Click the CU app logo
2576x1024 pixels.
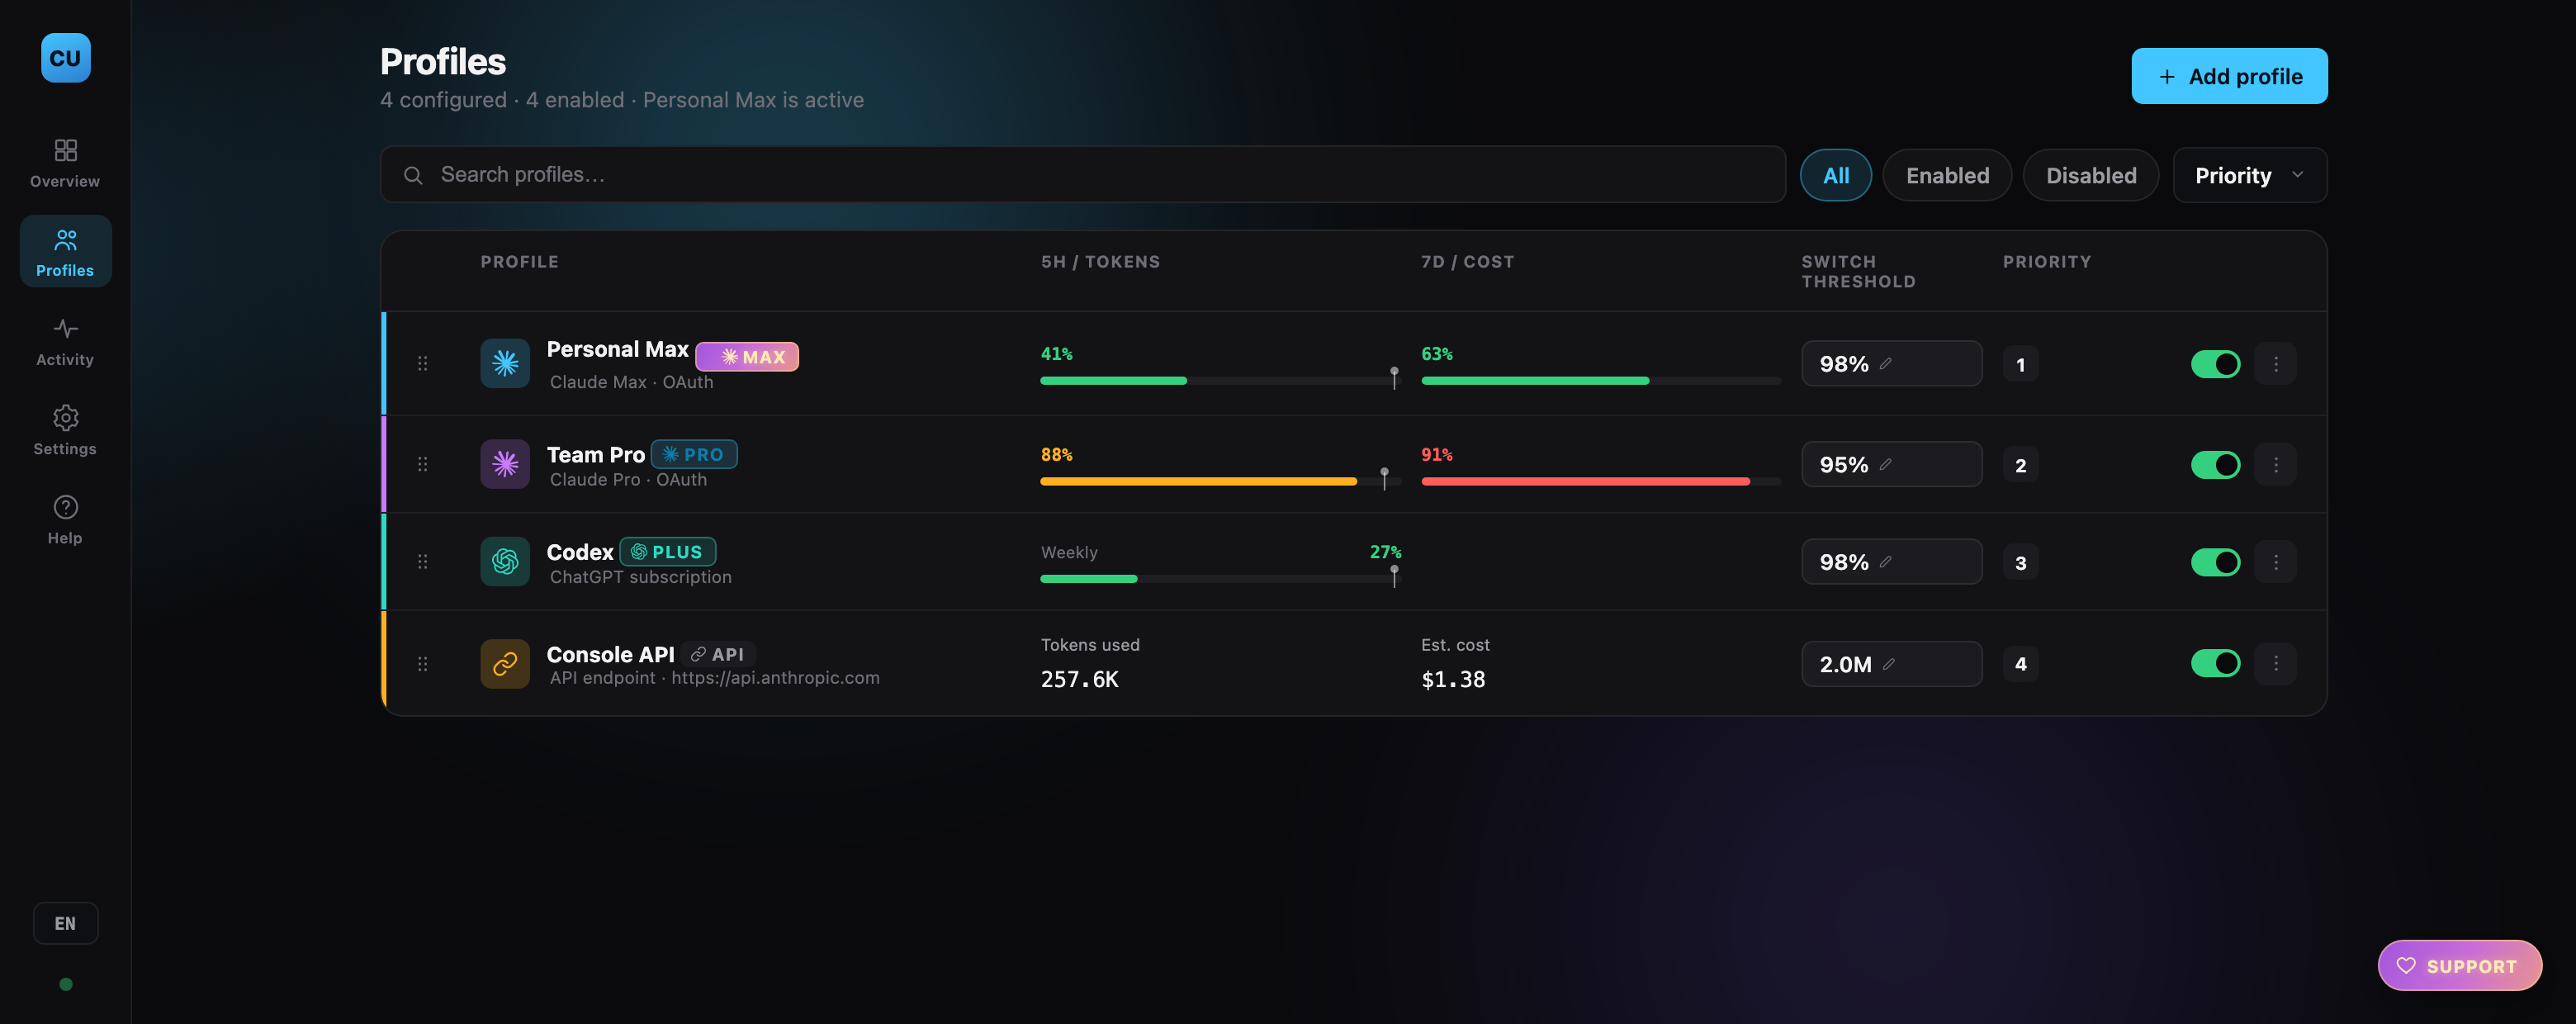coord(65,58)
